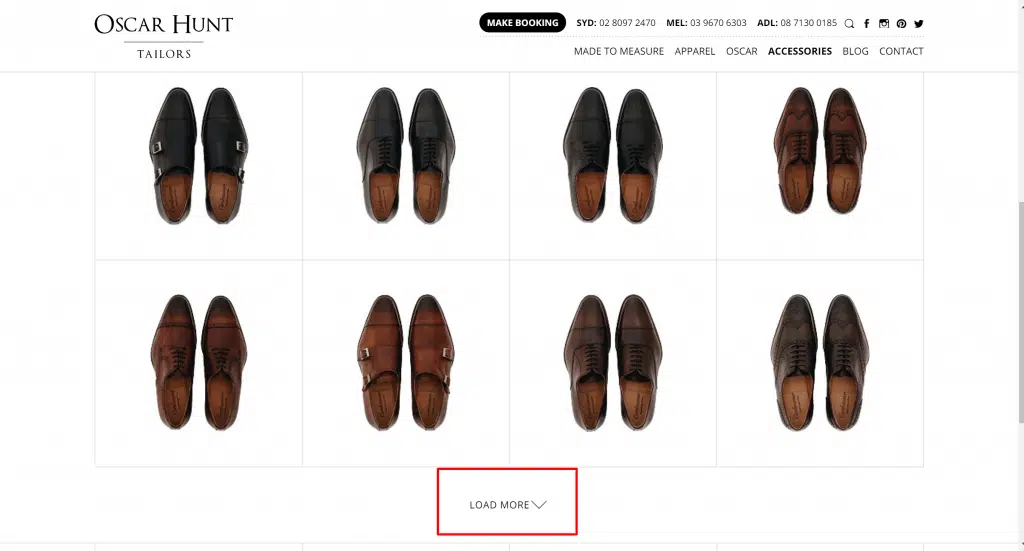Open the Made to Measure menu
The image size is (1024, 551).
click(x=618, y=51)
